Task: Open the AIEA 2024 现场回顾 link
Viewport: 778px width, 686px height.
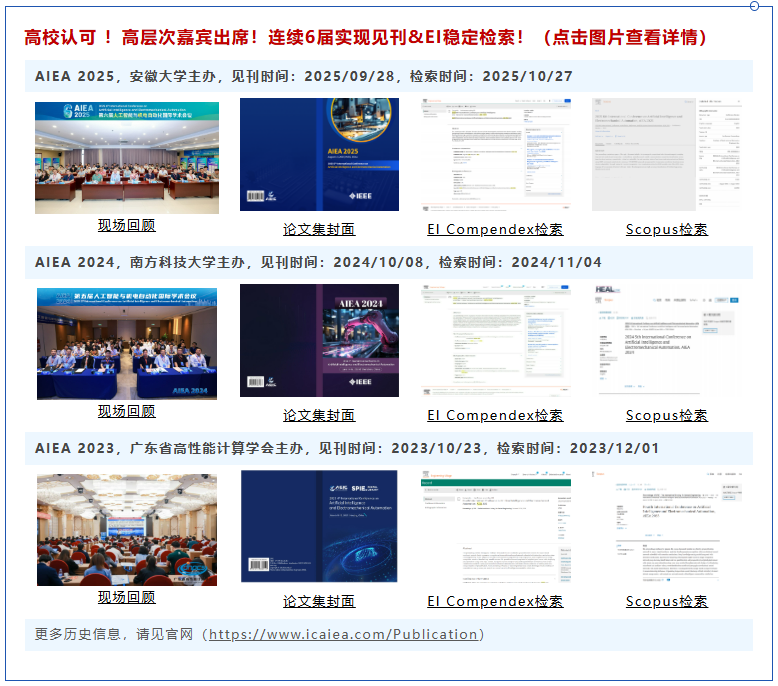Action: click(x=127, y=411)
